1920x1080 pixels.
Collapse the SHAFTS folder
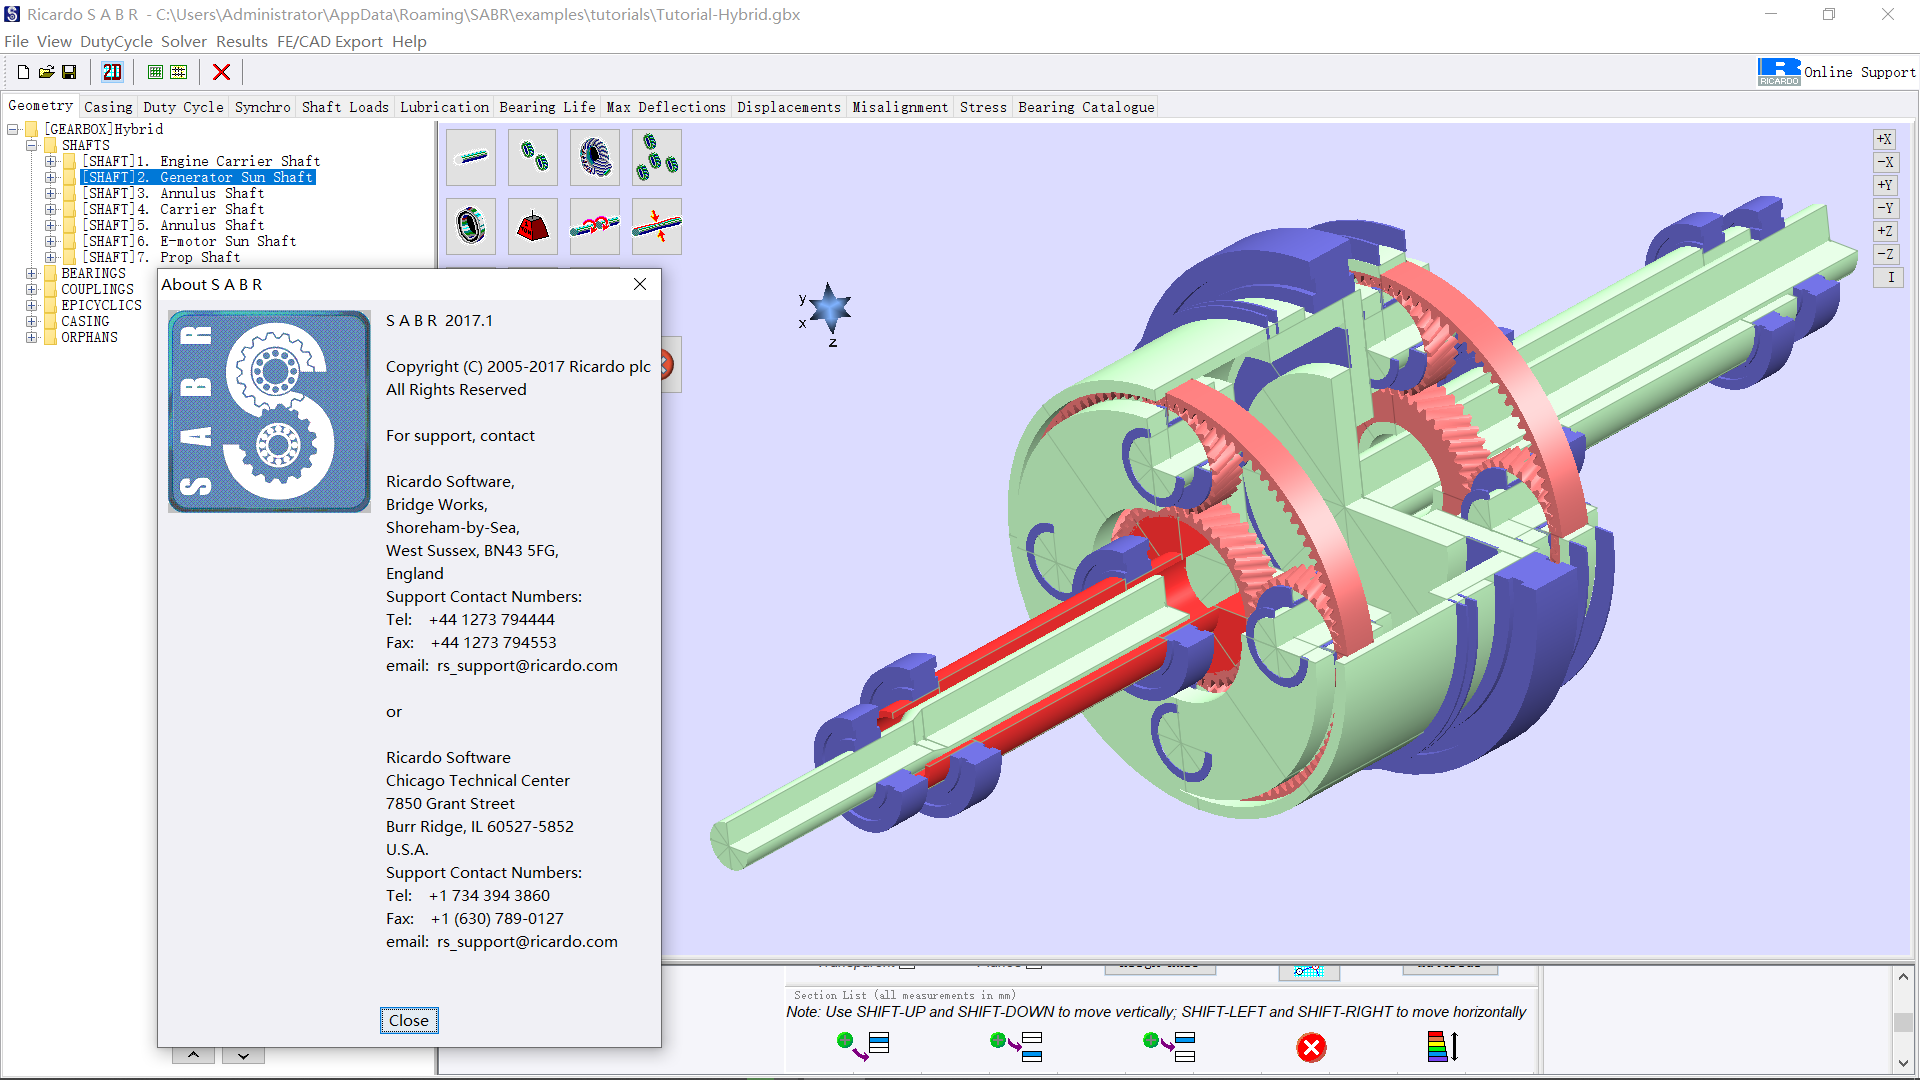coord(32,145)
